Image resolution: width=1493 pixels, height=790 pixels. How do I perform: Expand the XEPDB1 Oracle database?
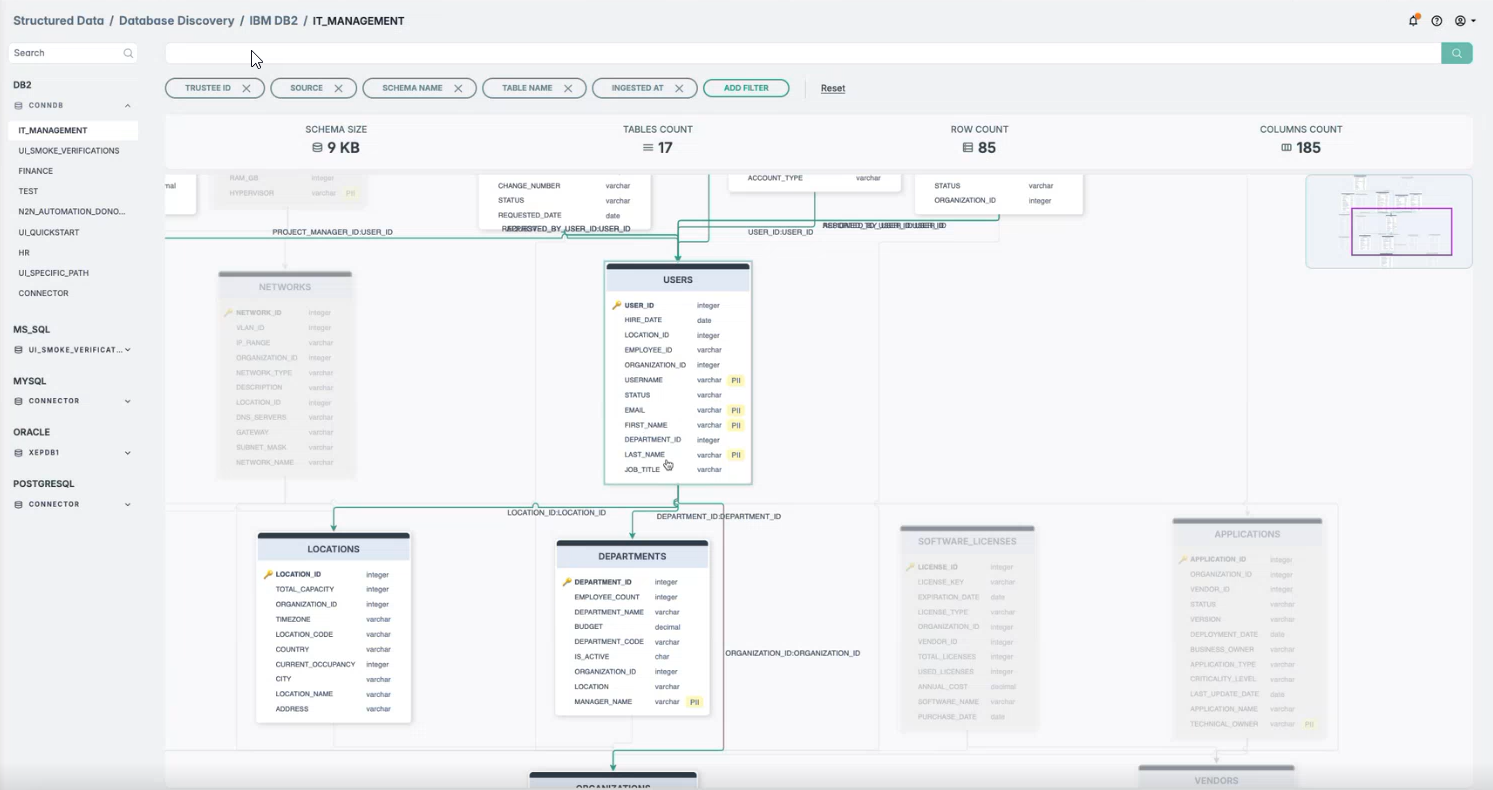coord(127,453)
